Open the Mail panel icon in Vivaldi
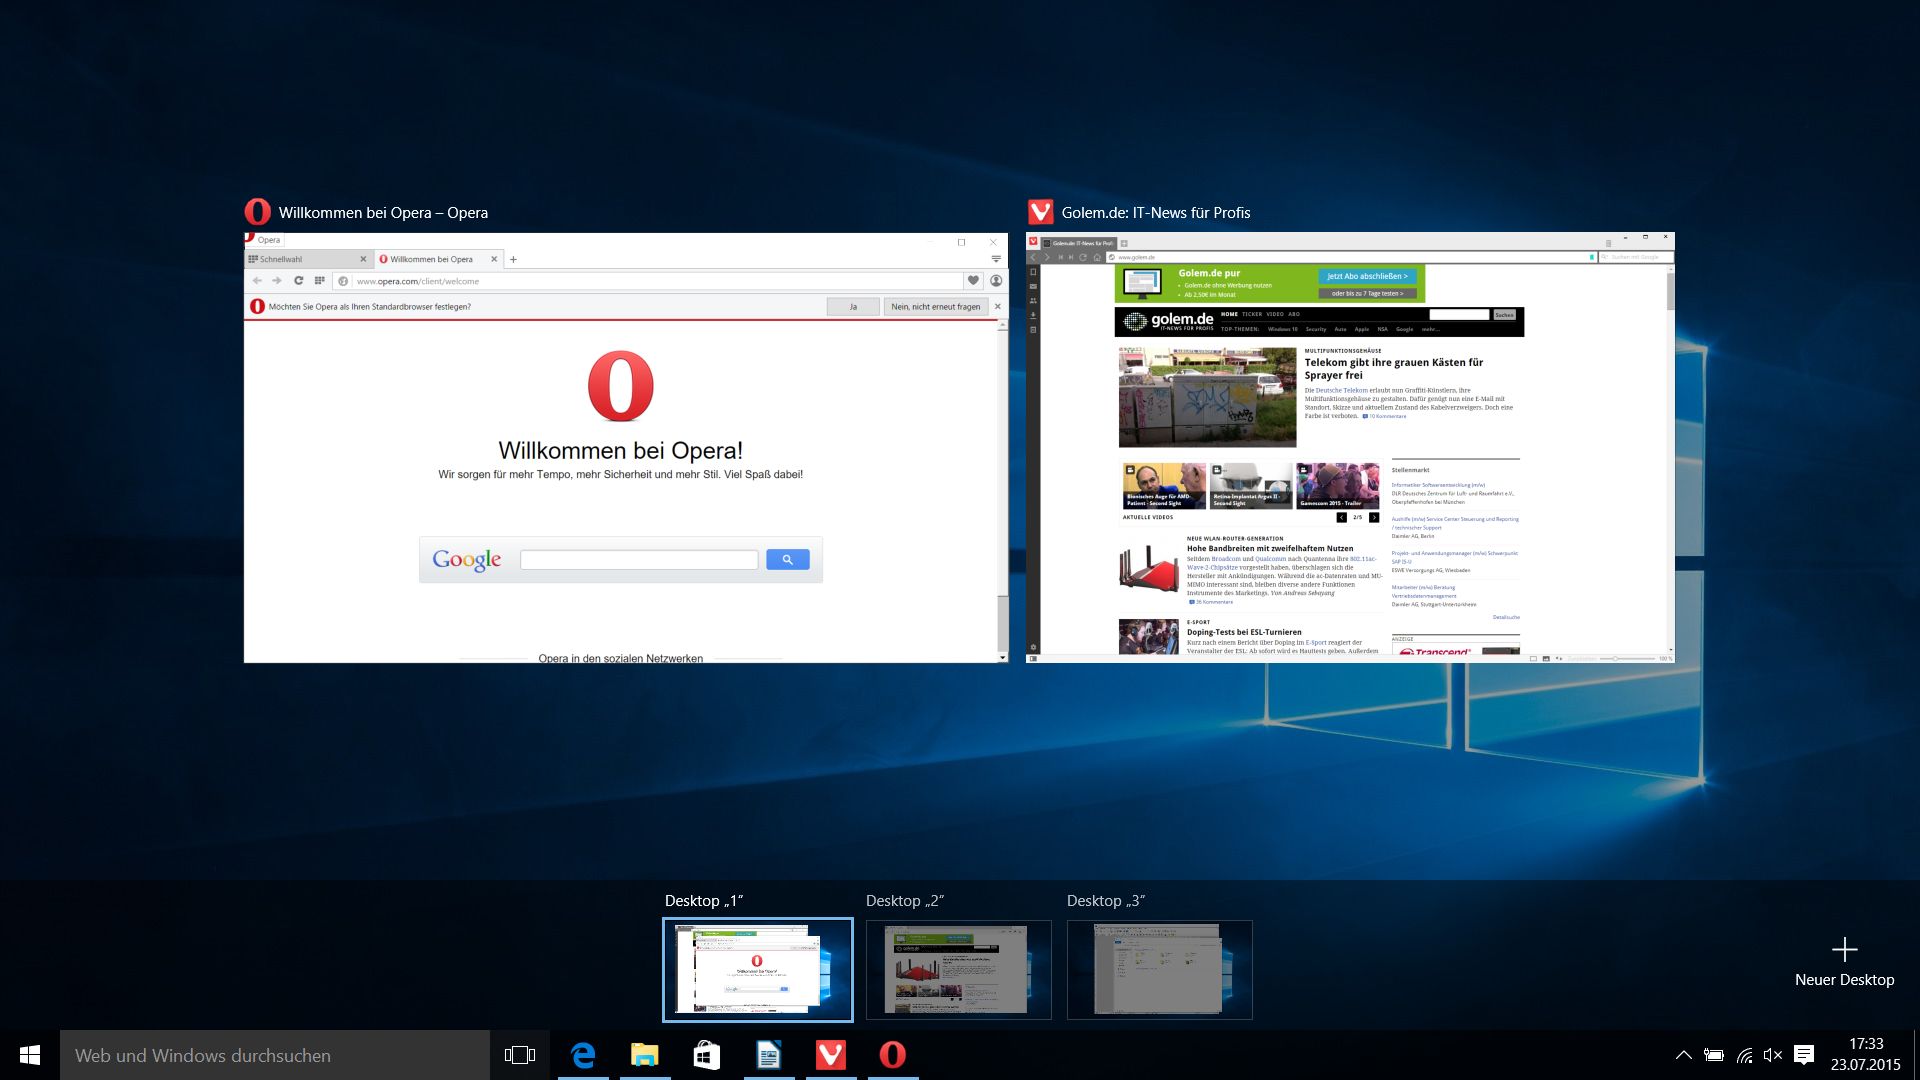 [x=1033, y=286]
